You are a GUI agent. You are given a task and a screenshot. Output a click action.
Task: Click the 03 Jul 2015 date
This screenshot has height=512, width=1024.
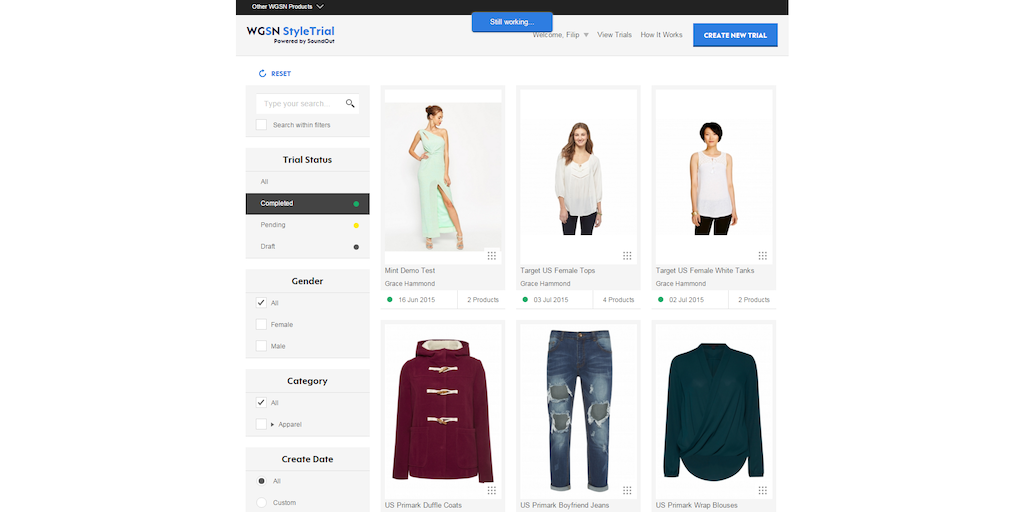(x=551, y=300)
